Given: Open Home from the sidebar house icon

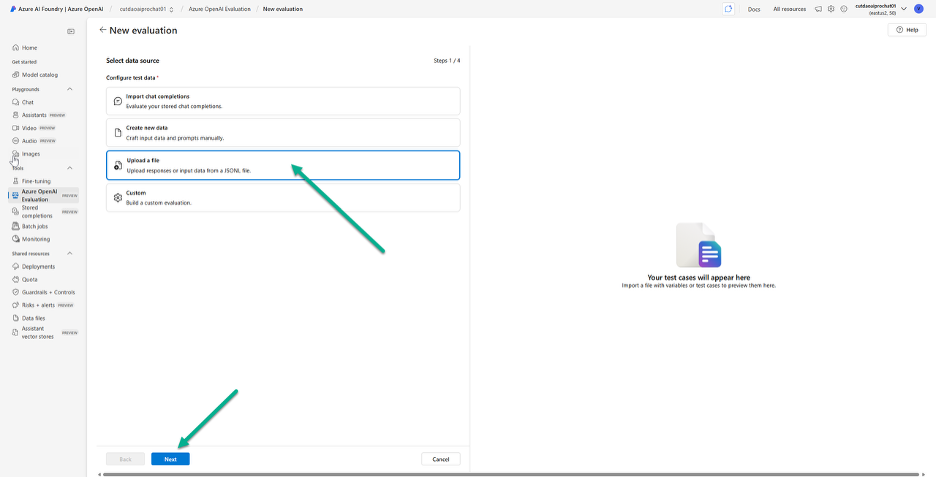Looking at the screenshot, I should pyautogui.click(x=16, y=48).
